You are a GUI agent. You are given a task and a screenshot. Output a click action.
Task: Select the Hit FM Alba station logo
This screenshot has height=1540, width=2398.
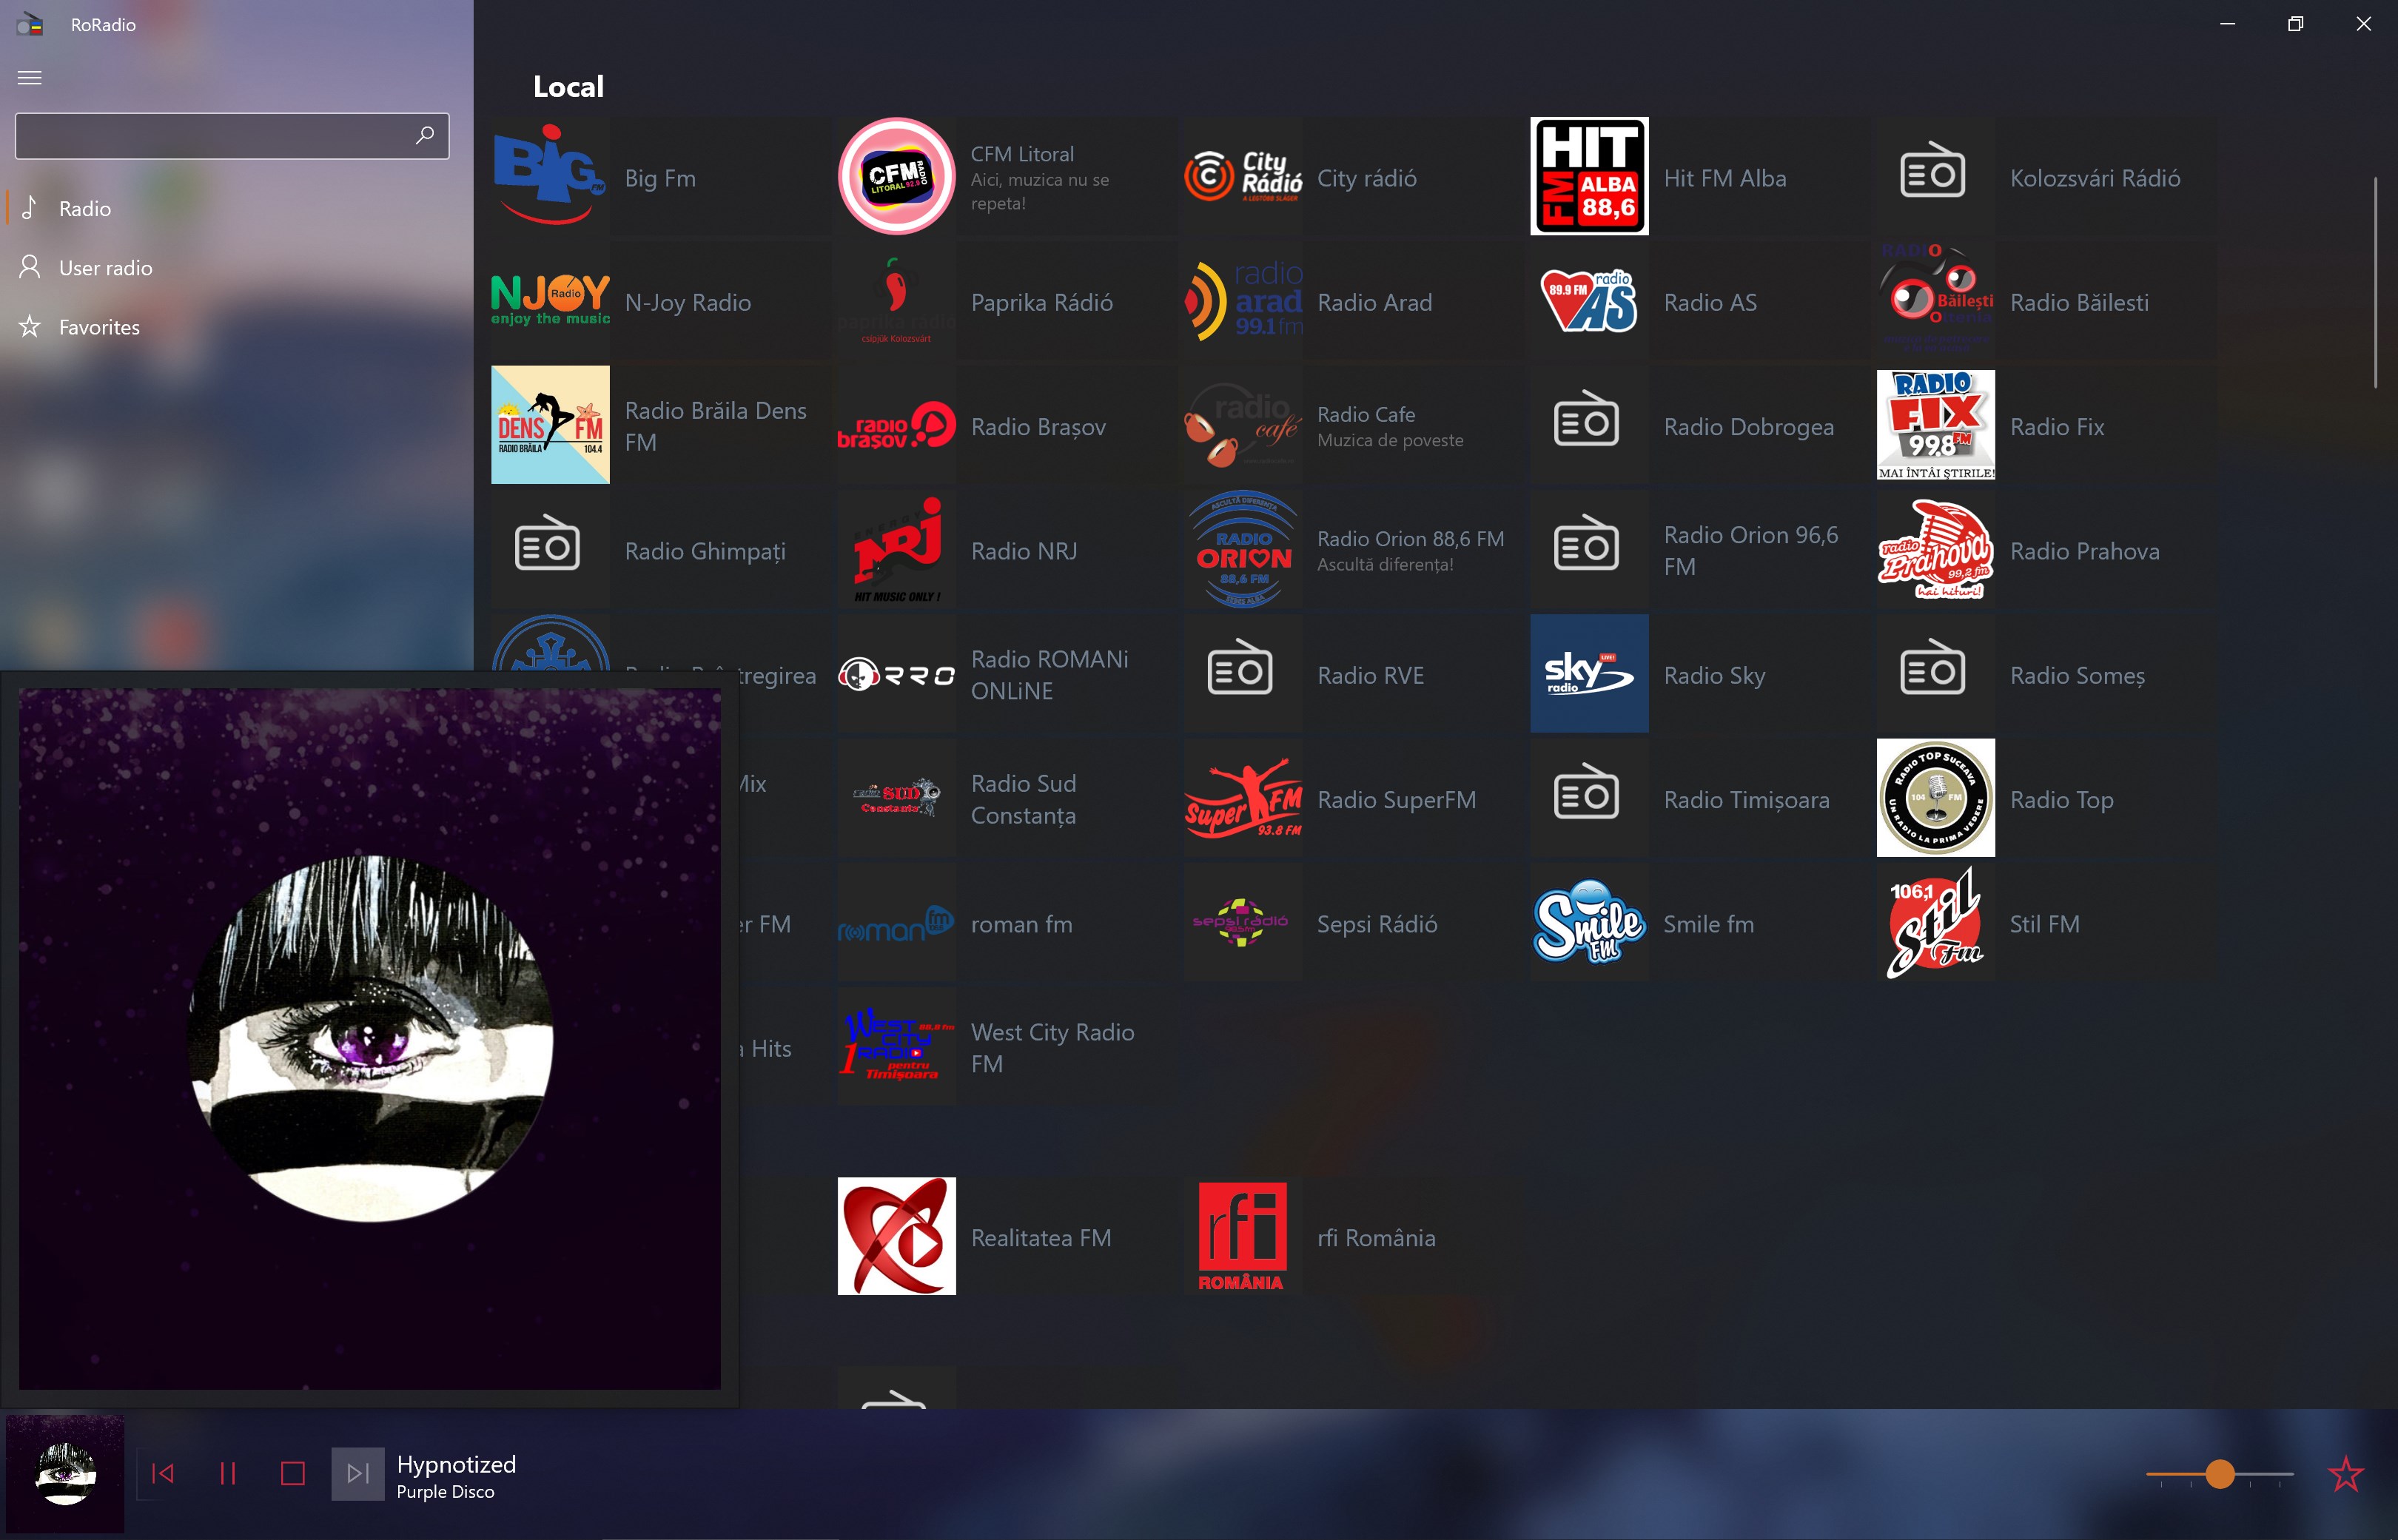coord(1589,176)
